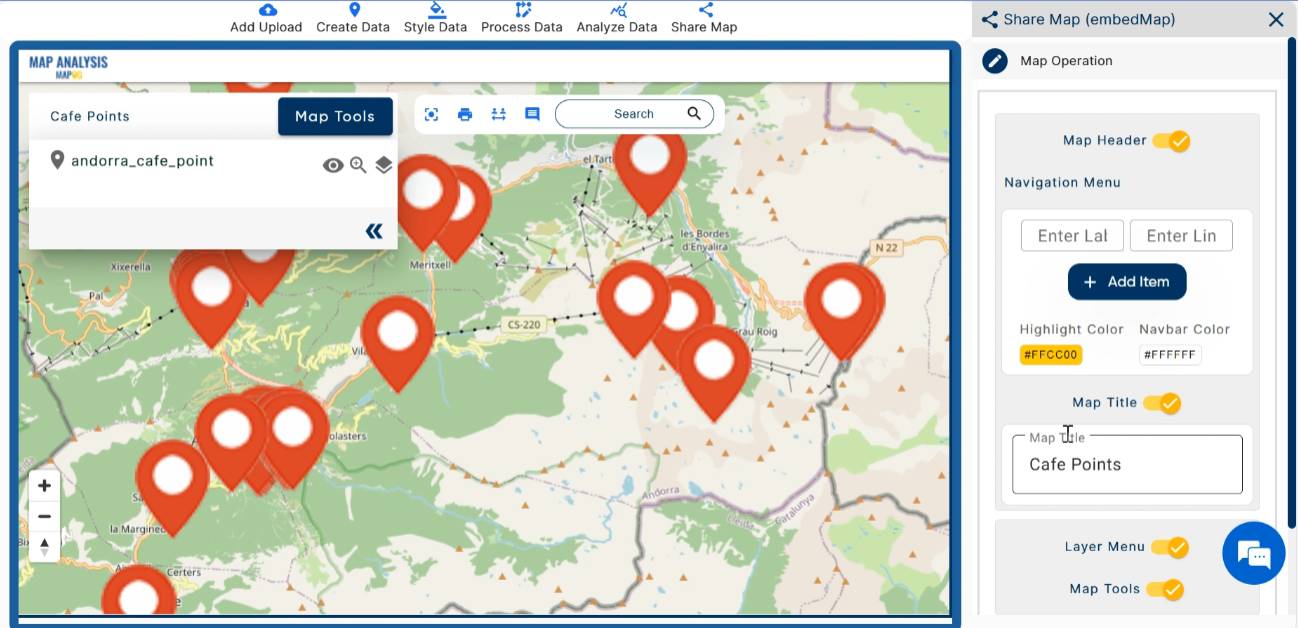Click the Map Tools button
Image resolution: width=1298 pixels, height=628 pixels.
tap(335, 116)
